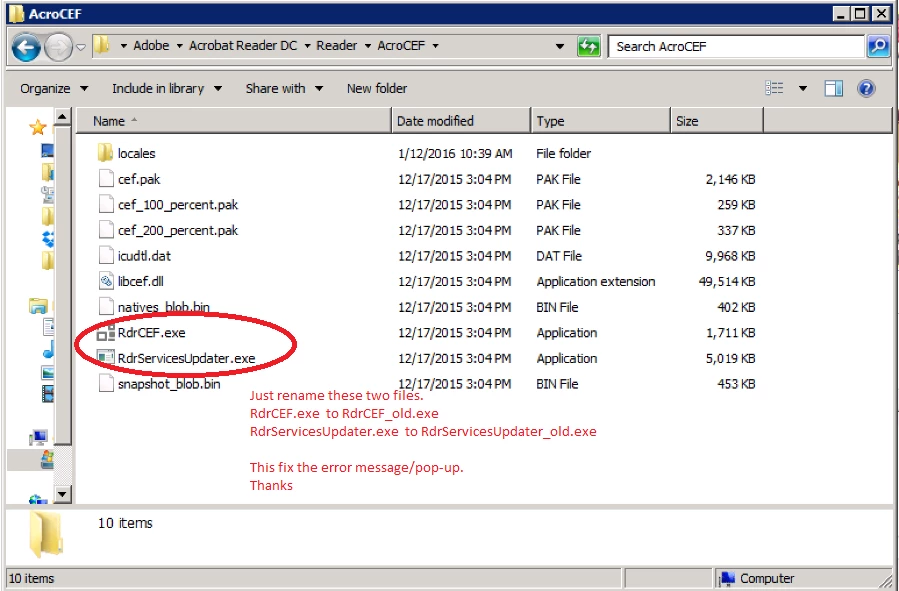Viewport: 899px width, 591px height.
Task: Click the Application extension type cell
Action: 596,281
